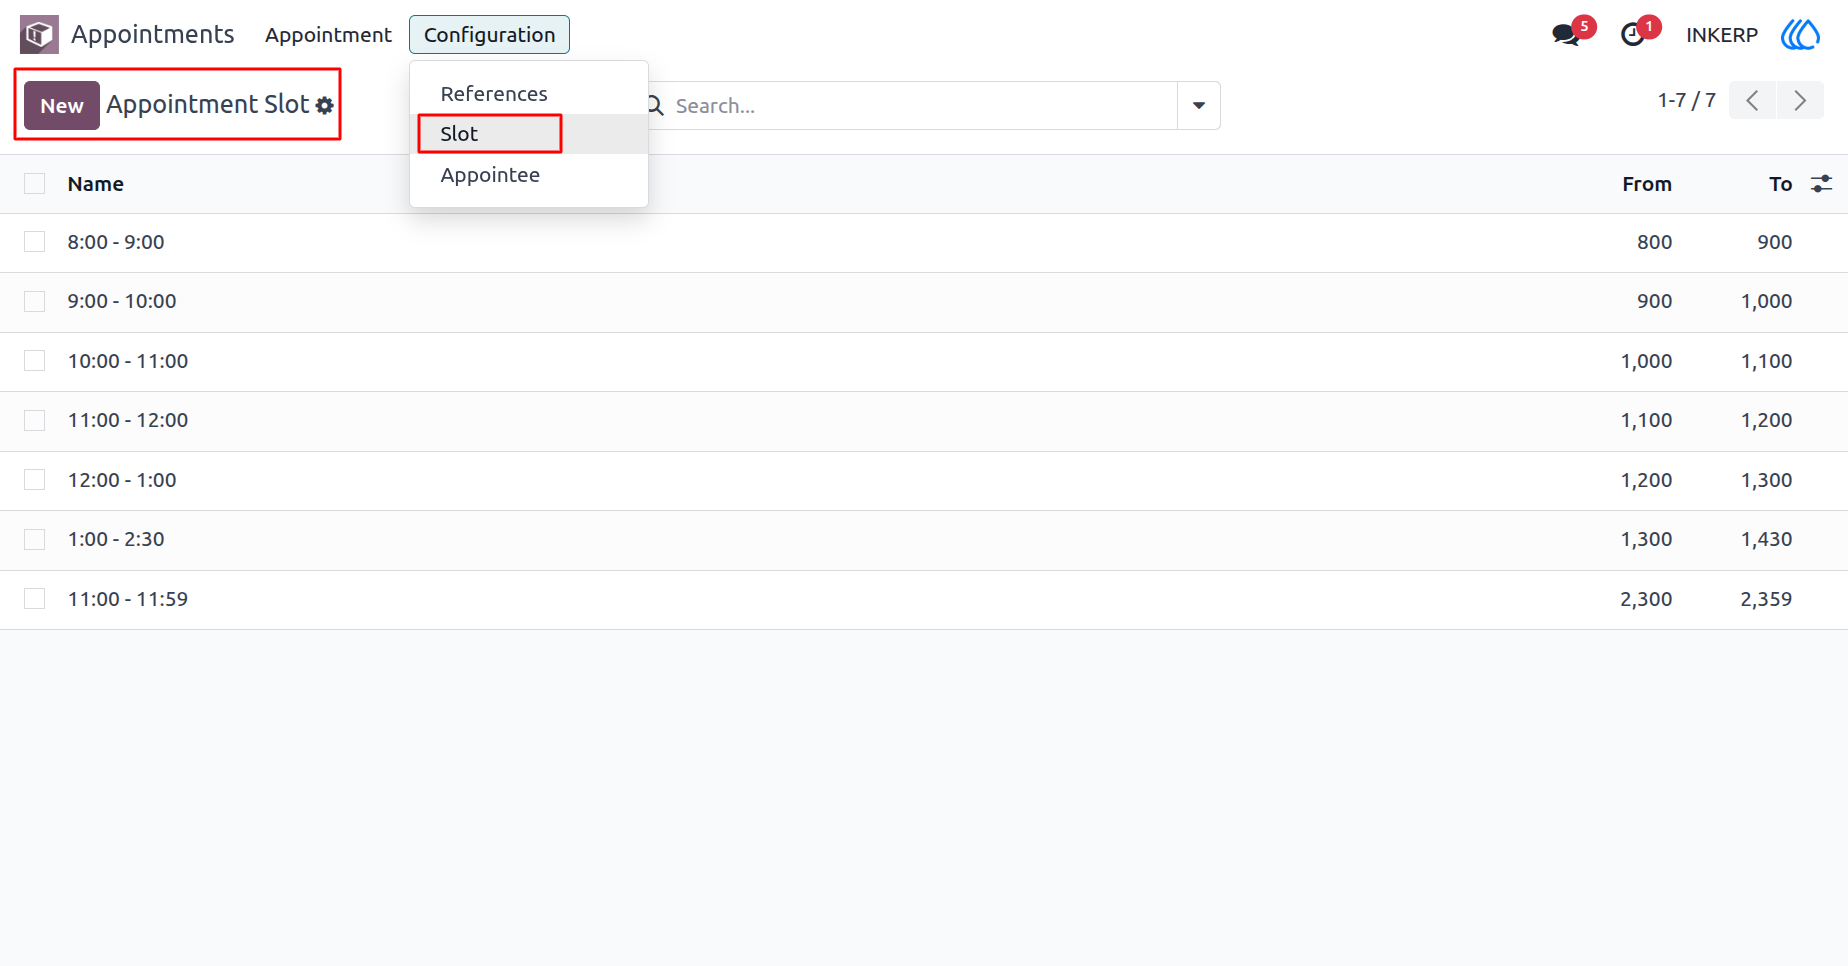Tick the checkbox for 11:00 - 11:59
The image size is (1848, 966).
click(x=35, y=599)
